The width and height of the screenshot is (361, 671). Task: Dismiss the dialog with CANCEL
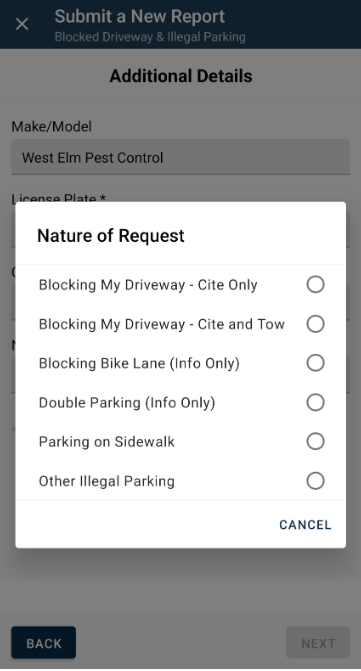305,525
